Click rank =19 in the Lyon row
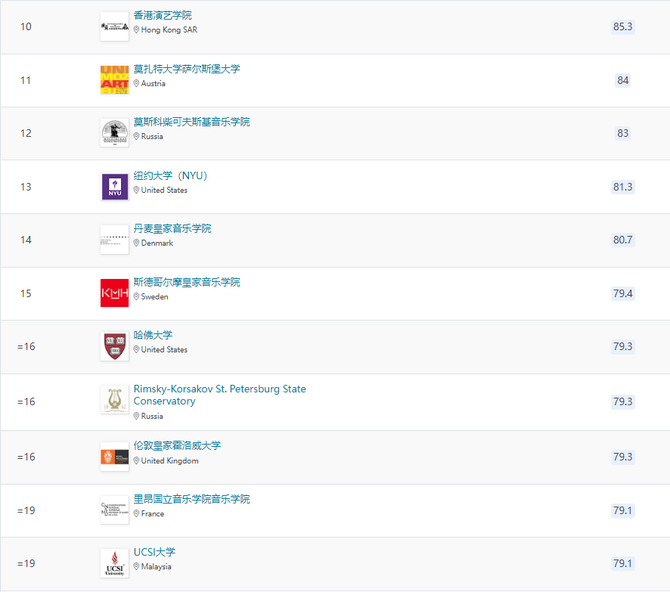670x592 pixels. pos(26,510)
